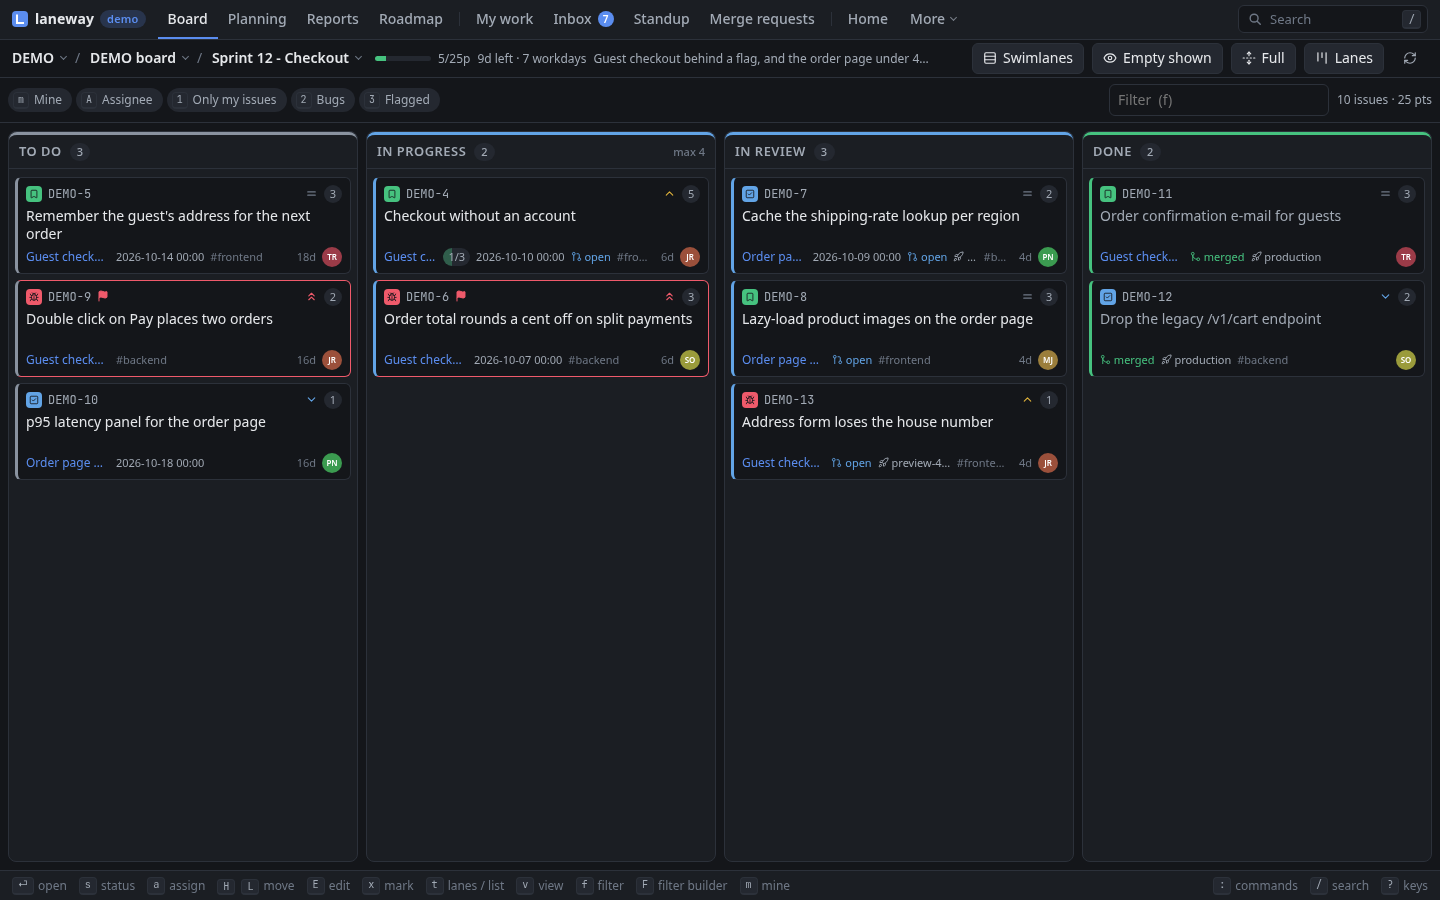The image size is (1440, 900).
Task: Click the bug type icon on DEMO-13
Action: [750, 400]
